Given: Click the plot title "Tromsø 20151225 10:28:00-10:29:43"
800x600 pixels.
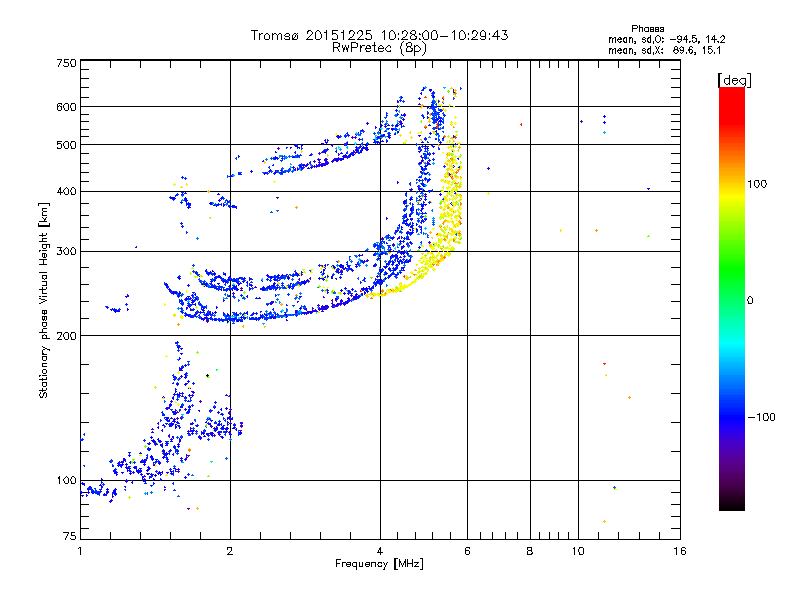Looking at the screenshot, I should 379,35.
